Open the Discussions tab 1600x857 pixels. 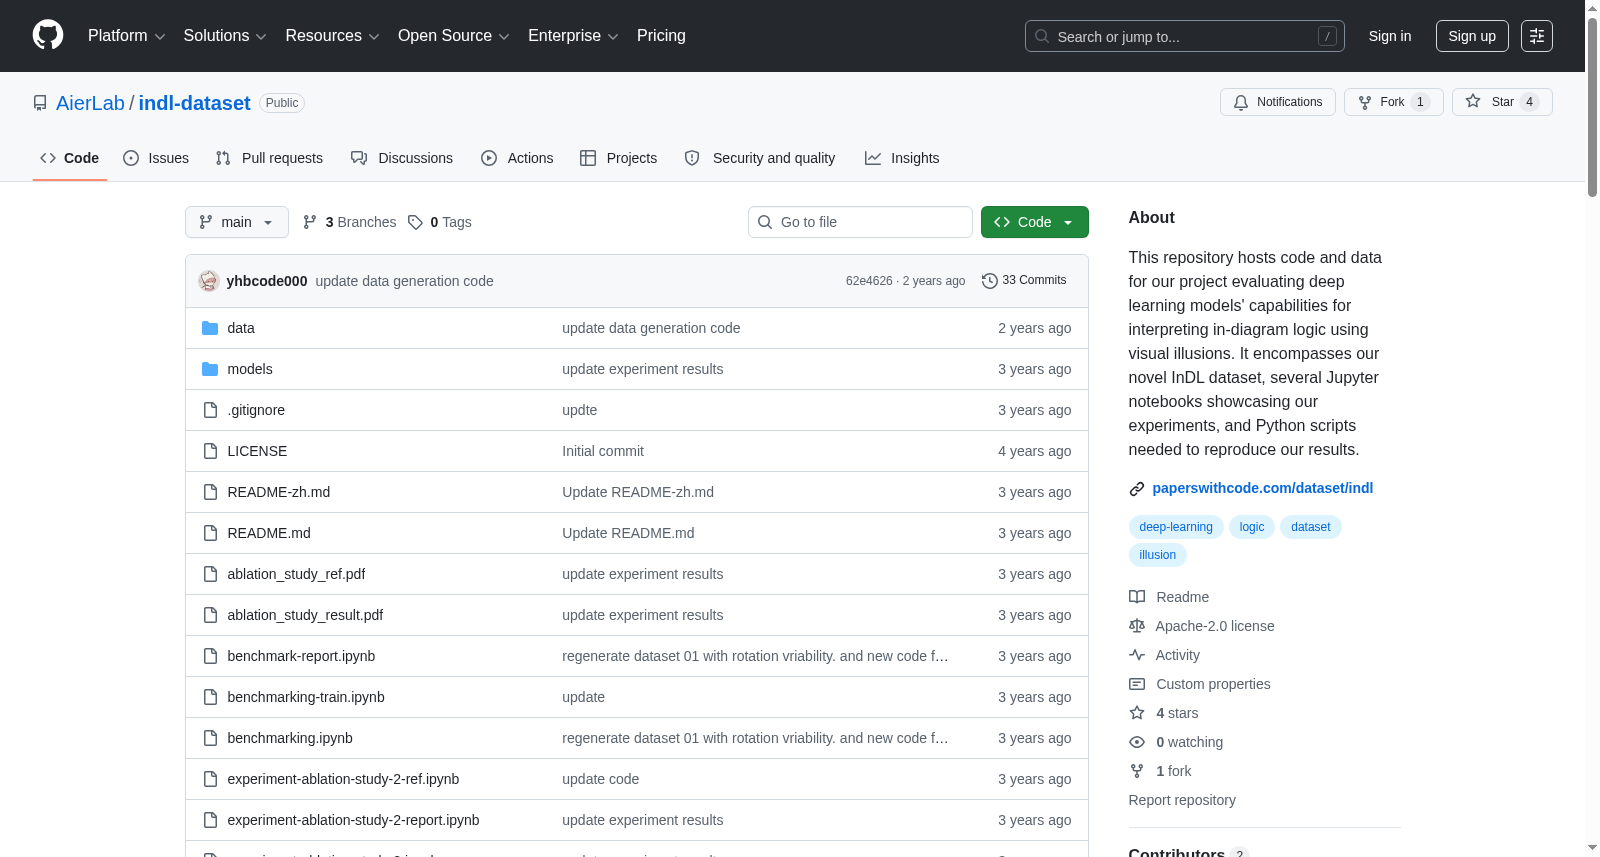click(402, 158)
